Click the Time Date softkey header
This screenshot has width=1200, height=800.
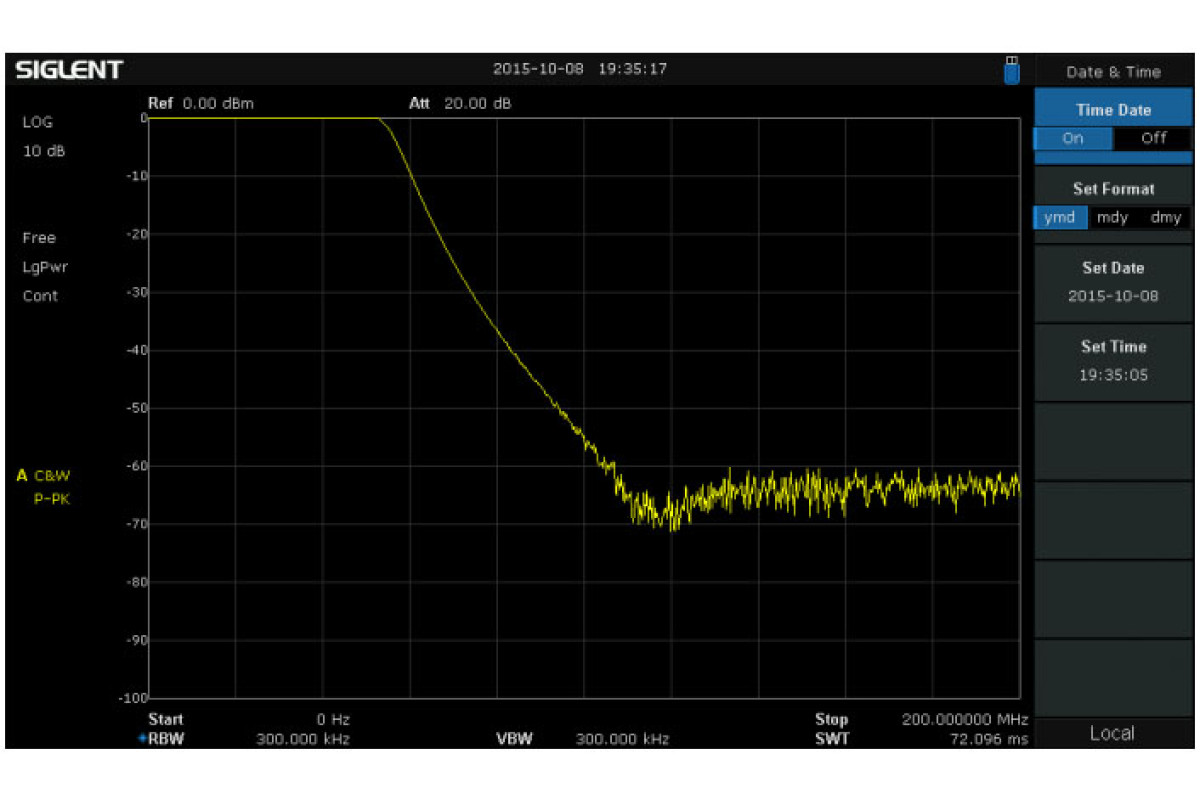[1113, 110]
